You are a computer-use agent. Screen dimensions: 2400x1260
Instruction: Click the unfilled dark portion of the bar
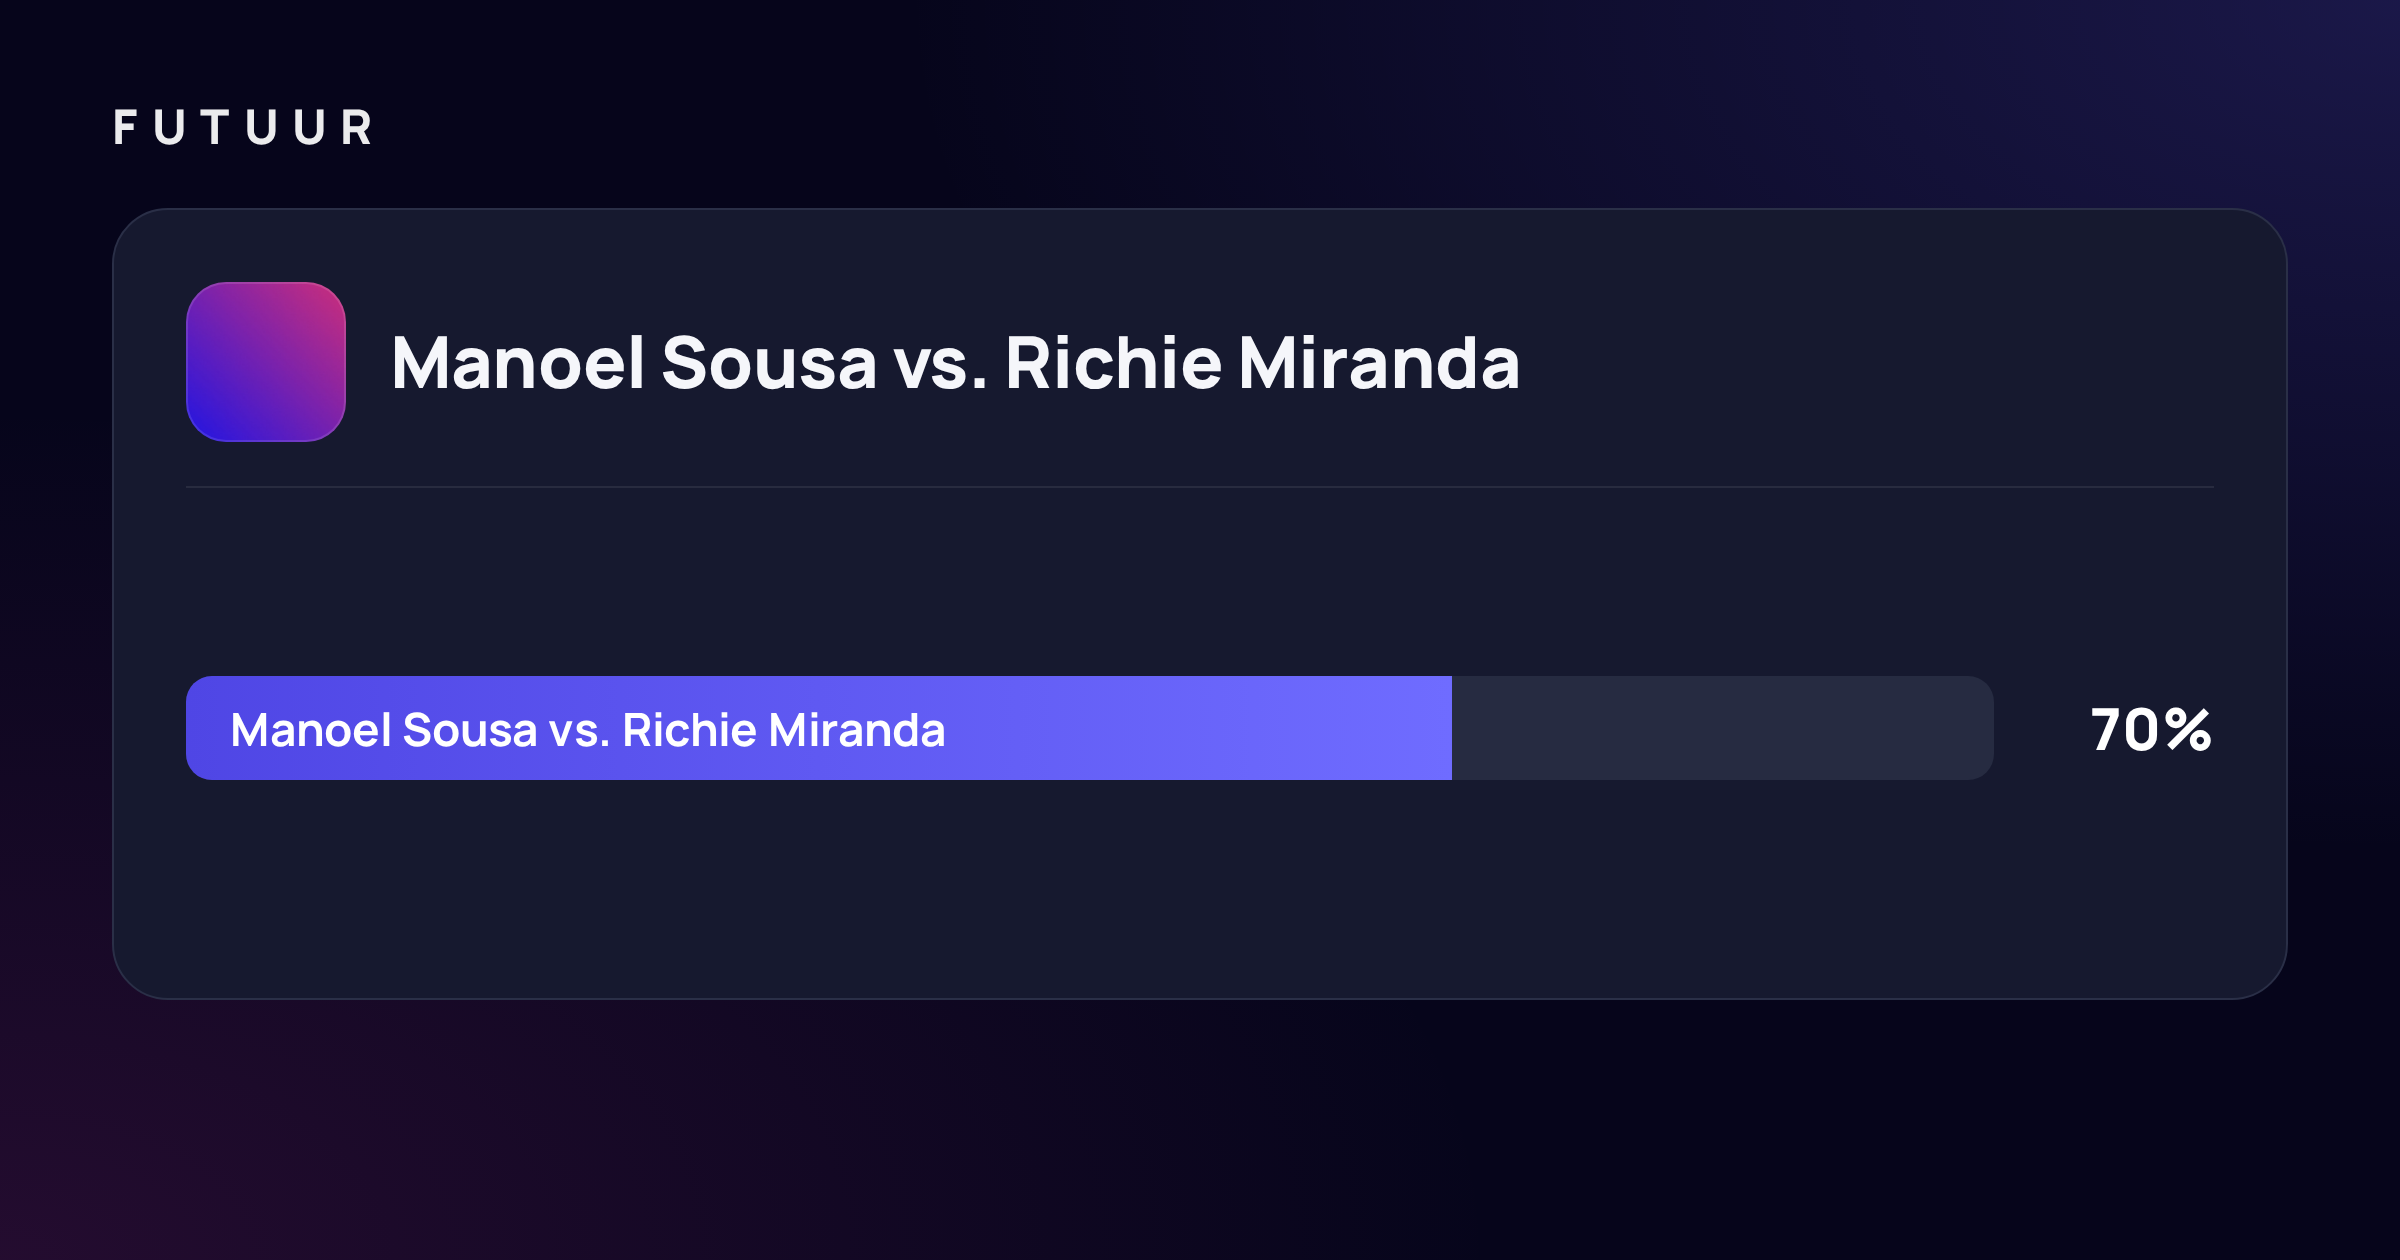click(1722, 728)
